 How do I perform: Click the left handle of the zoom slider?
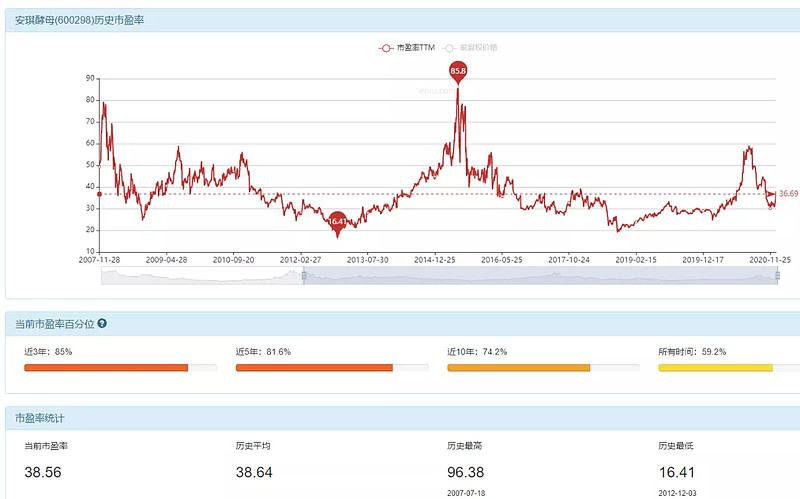coord(304,276)
